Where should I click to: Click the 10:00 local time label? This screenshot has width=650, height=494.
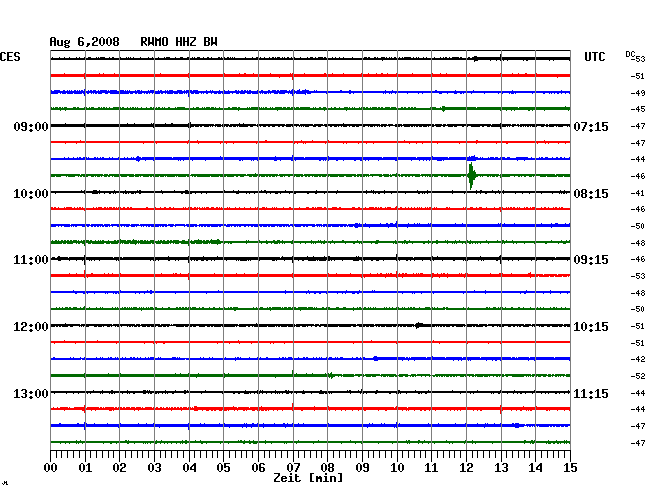(31, 194)
